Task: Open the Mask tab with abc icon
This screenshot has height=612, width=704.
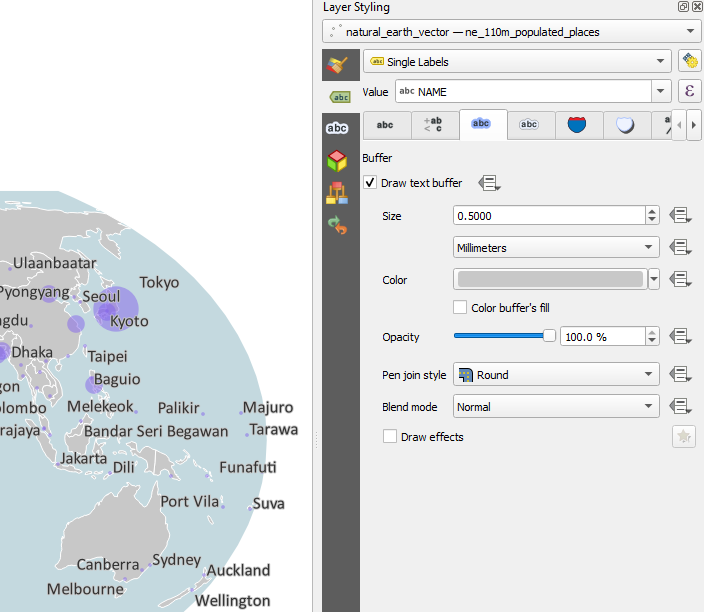Action: point(337,128)
